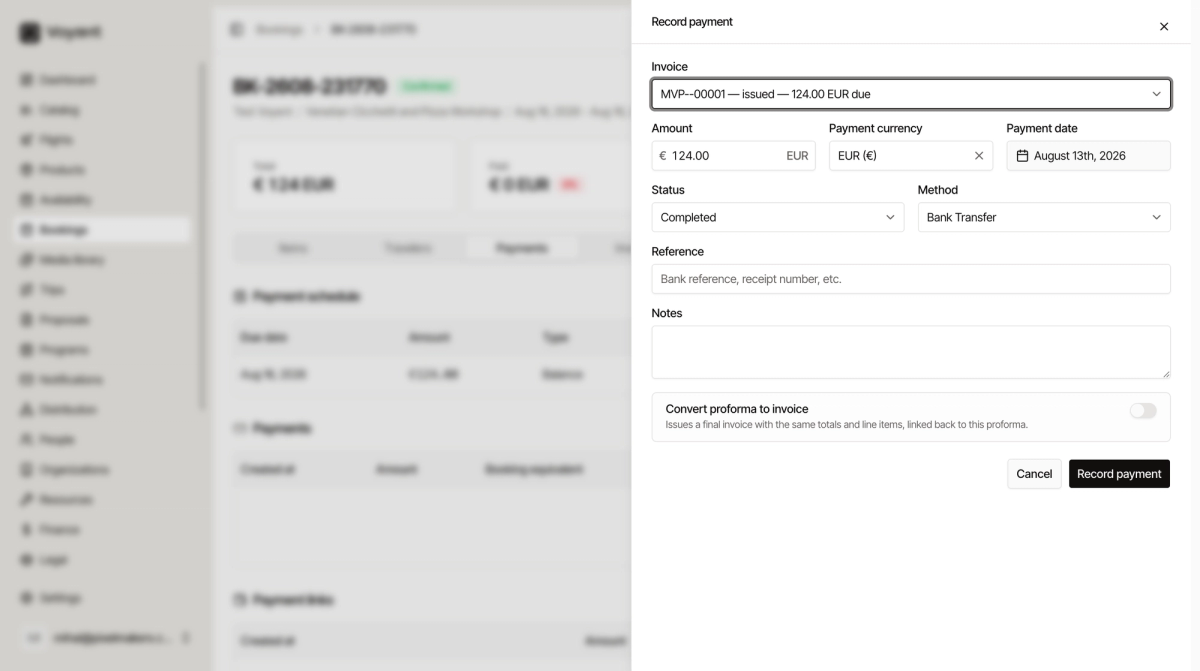Clear the EUR (€) payment currency selection
Screen dimensions: 1200x671
pyautogui.click(x=979, y=156)
